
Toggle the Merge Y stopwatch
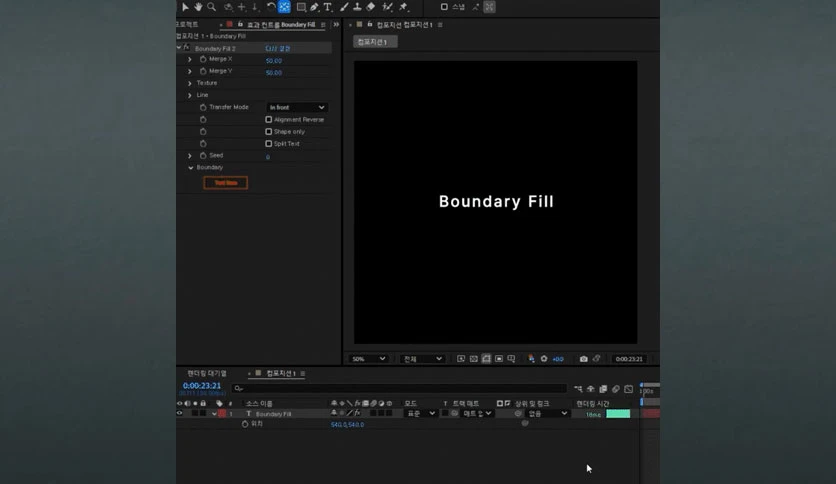point(203,71)
